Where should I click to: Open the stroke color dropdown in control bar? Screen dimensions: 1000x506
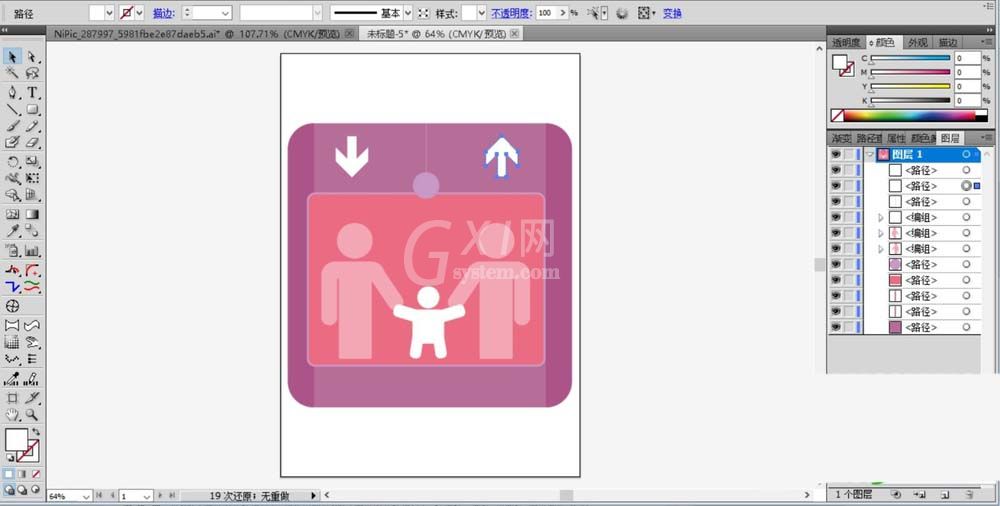point(139,13)
